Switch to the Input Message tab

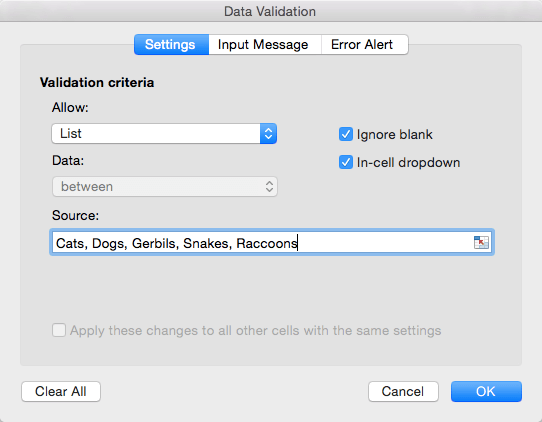point(265,44)
